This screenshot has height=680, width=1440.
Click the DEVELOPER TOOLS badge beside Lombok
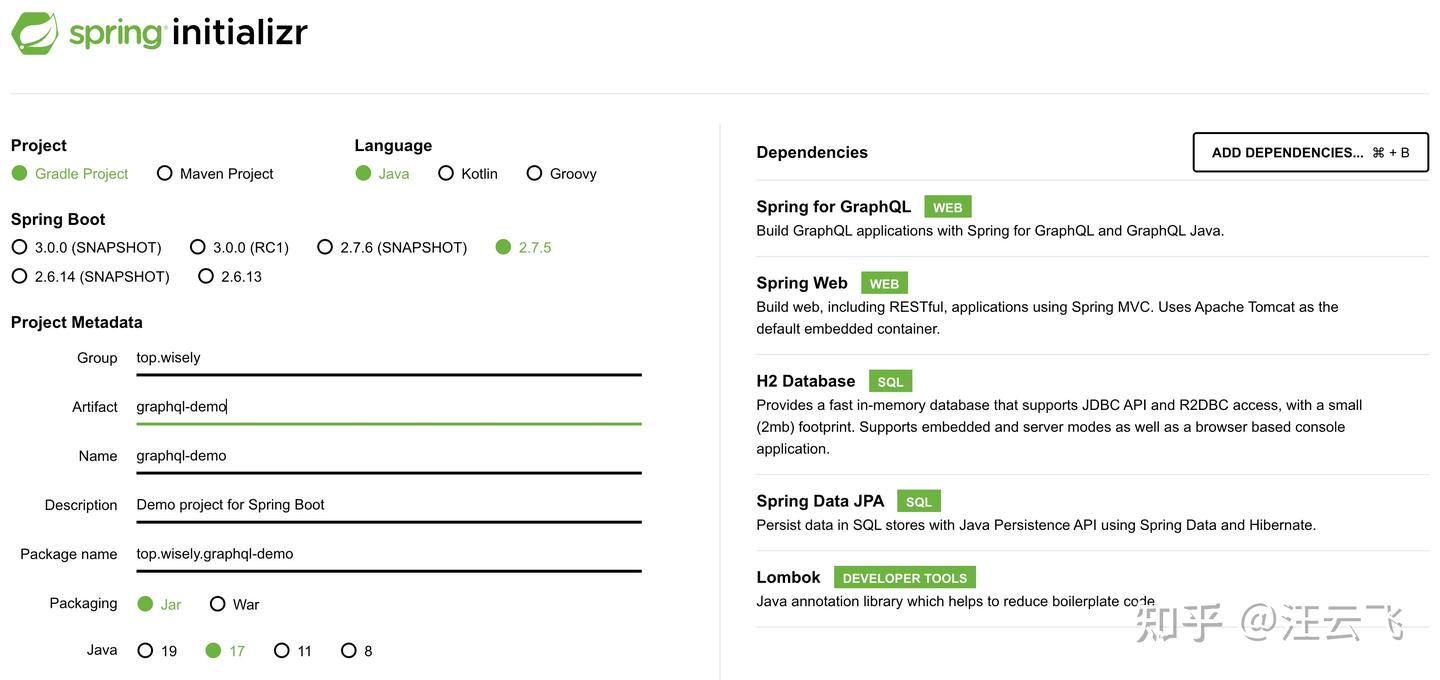tap(904, 577)
